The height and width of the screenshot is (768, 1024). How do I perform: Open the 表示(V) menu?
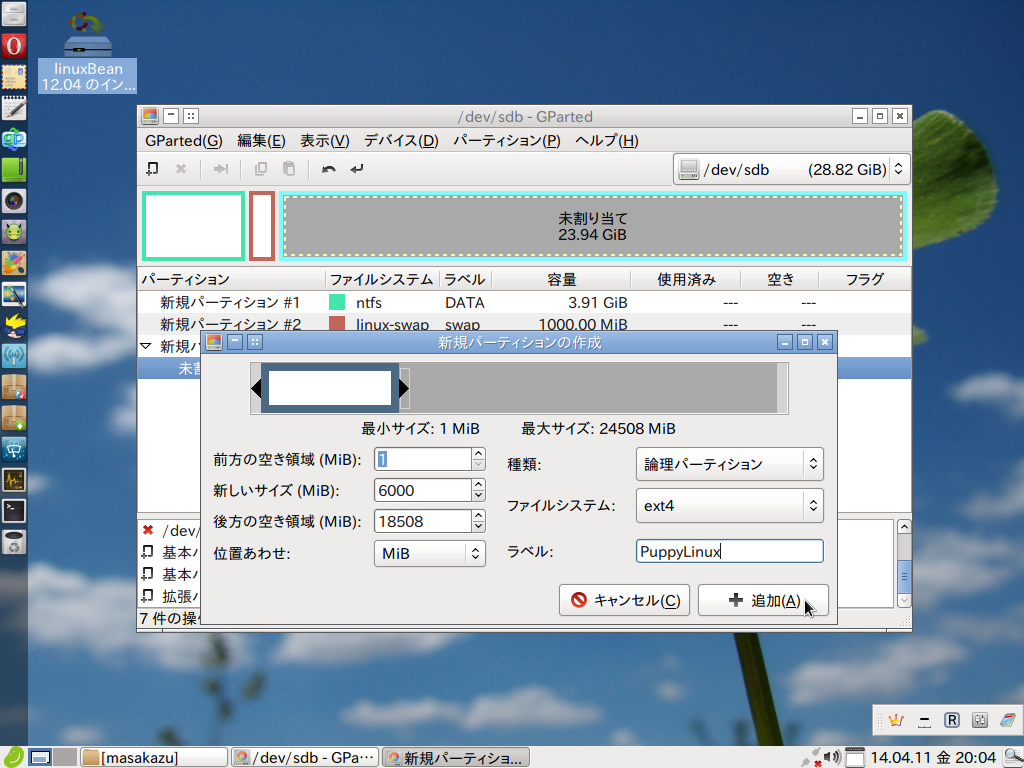click(x=325, y=140)
